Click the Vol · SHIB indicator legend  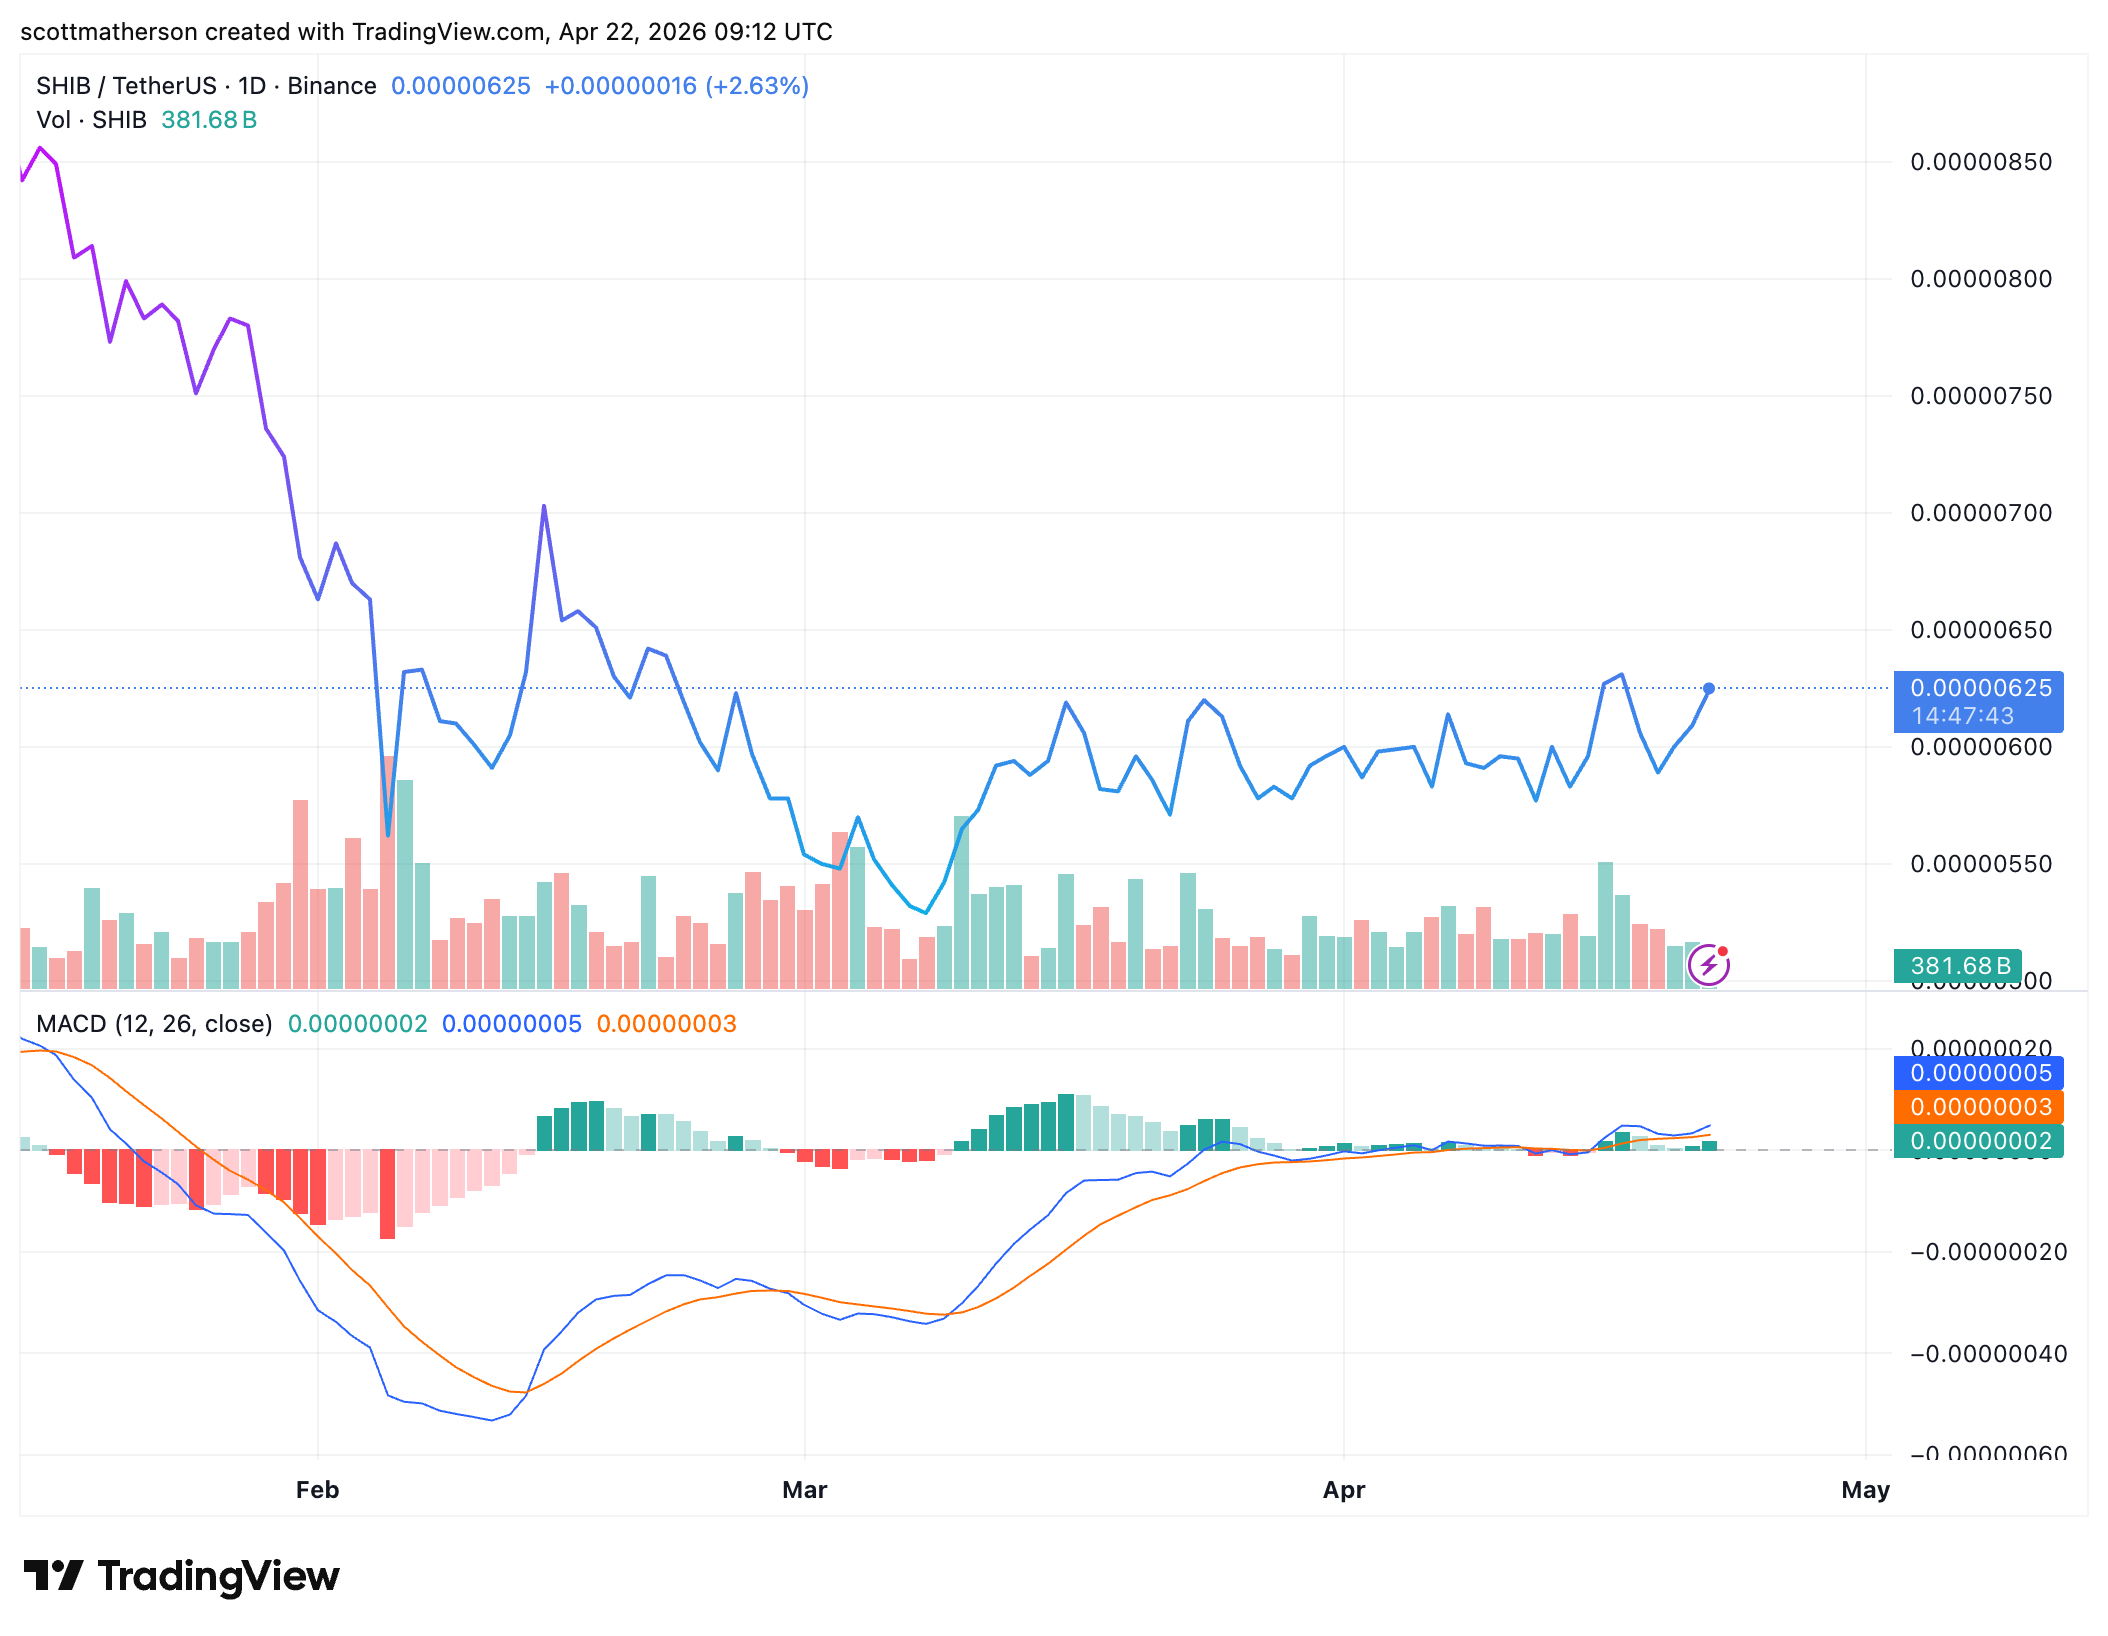[91, 120]
